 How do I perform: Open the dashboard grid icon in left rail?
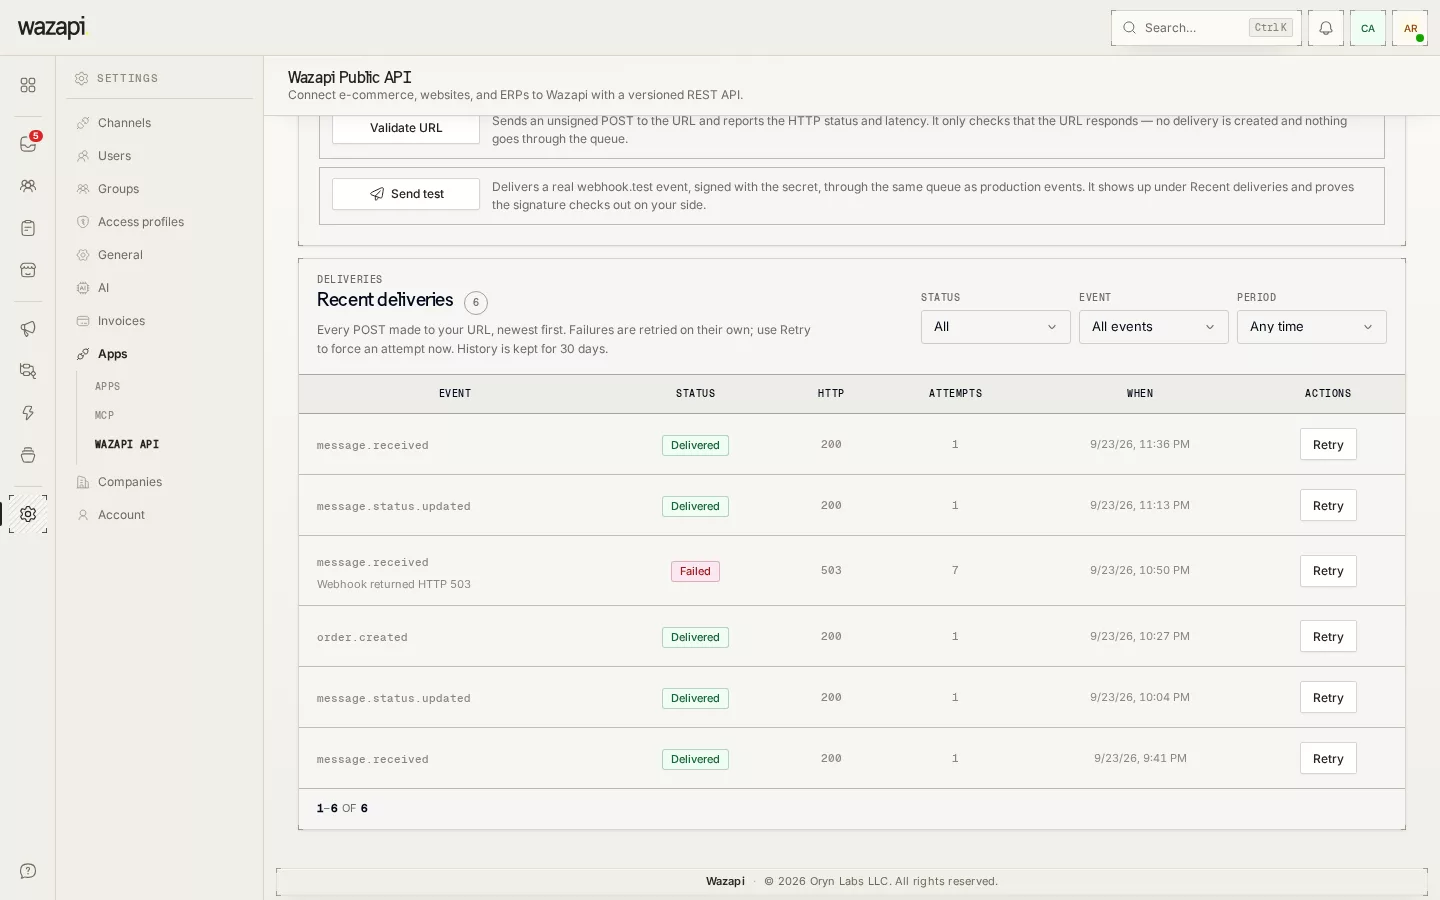coord(28,85)
